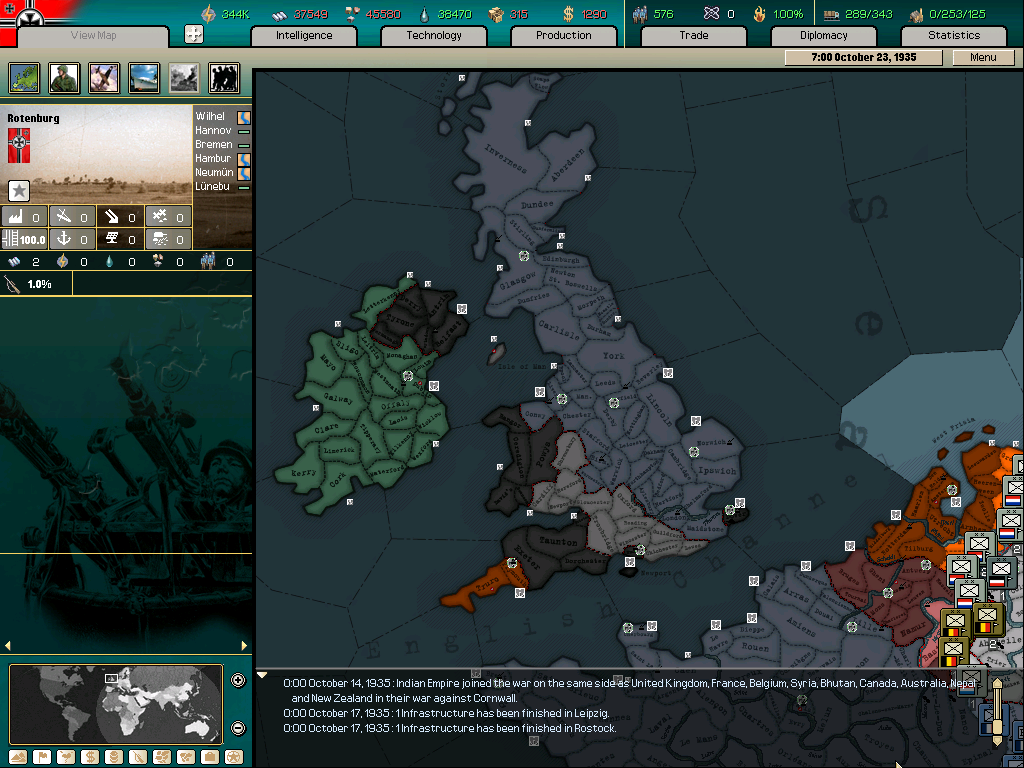Open the game Menu button
The width and height of the screenshot is (1024, 768).
point(983,57)
